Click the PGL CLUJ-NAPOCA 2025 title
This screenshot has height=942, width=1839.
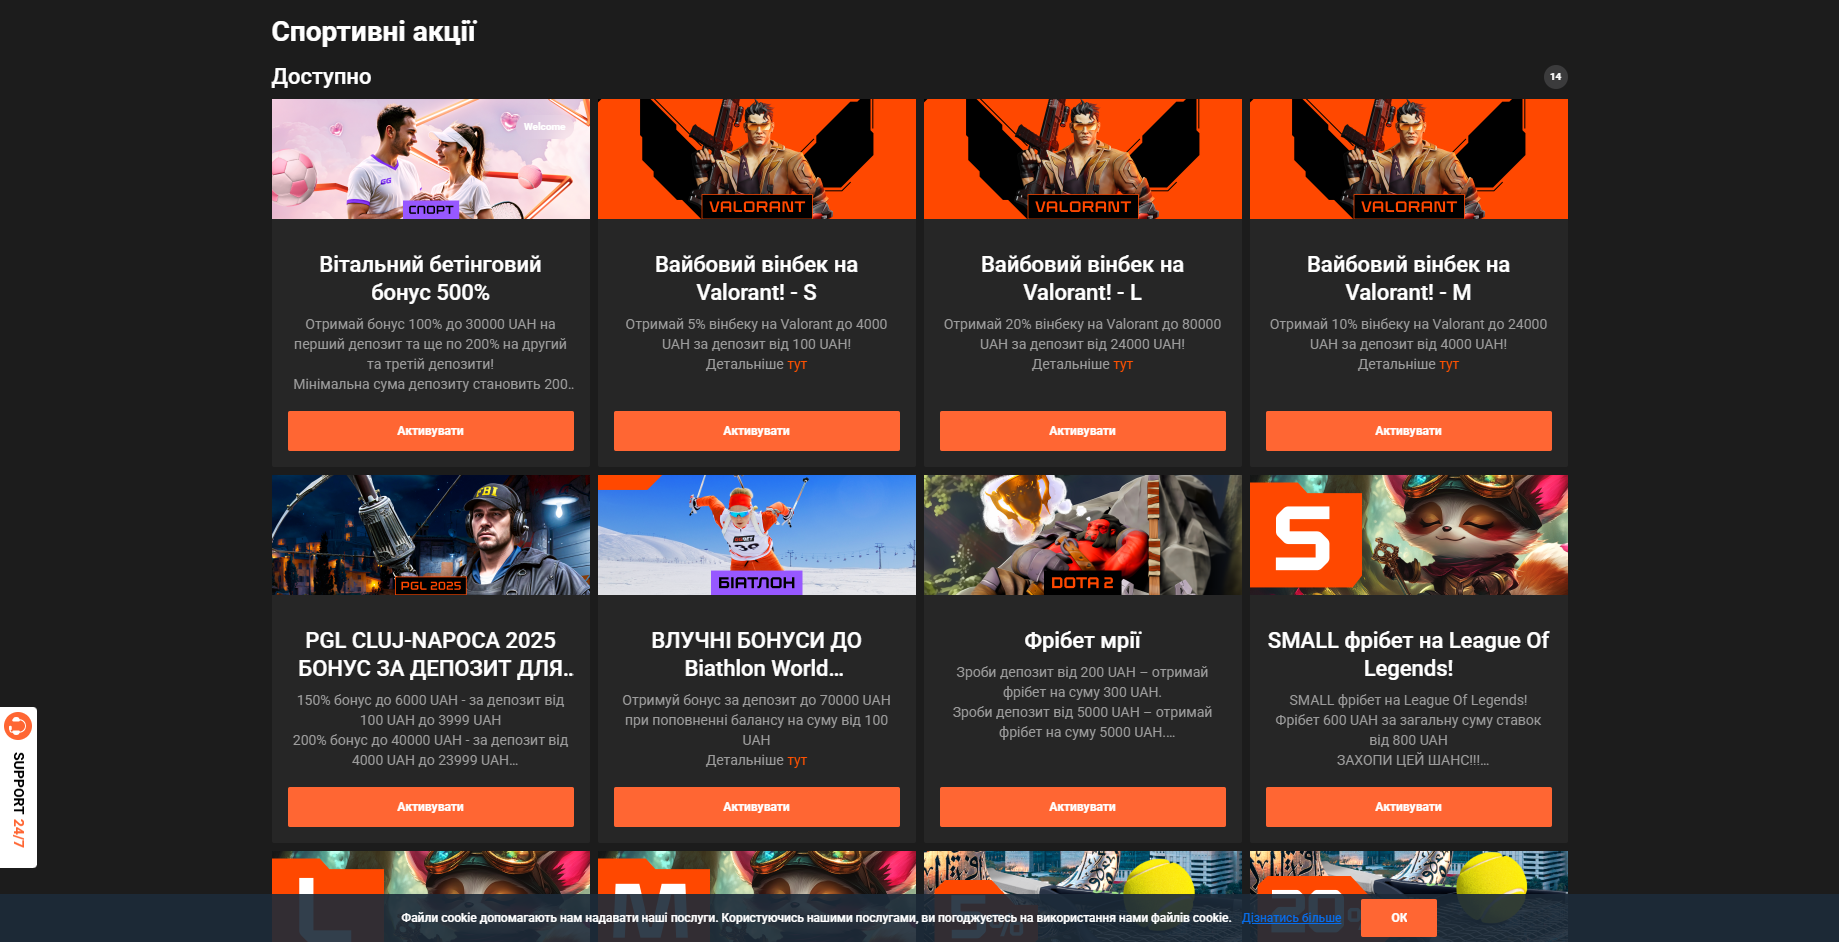(434, 654)
